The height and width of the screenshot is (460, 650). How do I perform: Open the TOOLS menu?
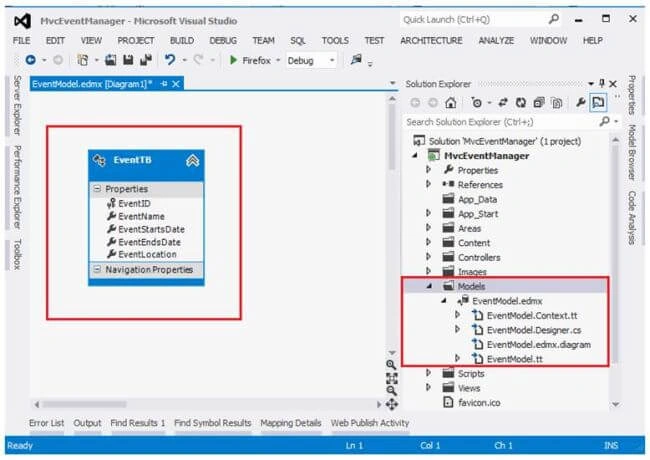[x=335, y=41]
